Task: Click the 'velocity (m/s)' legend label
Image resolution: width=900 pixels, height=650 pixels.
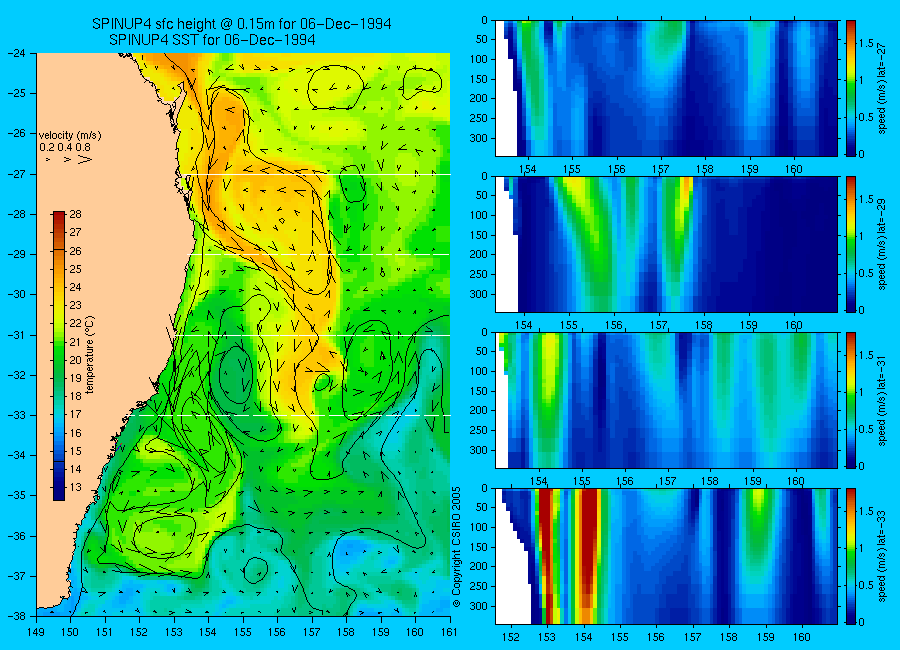Action: pos(70,136)
